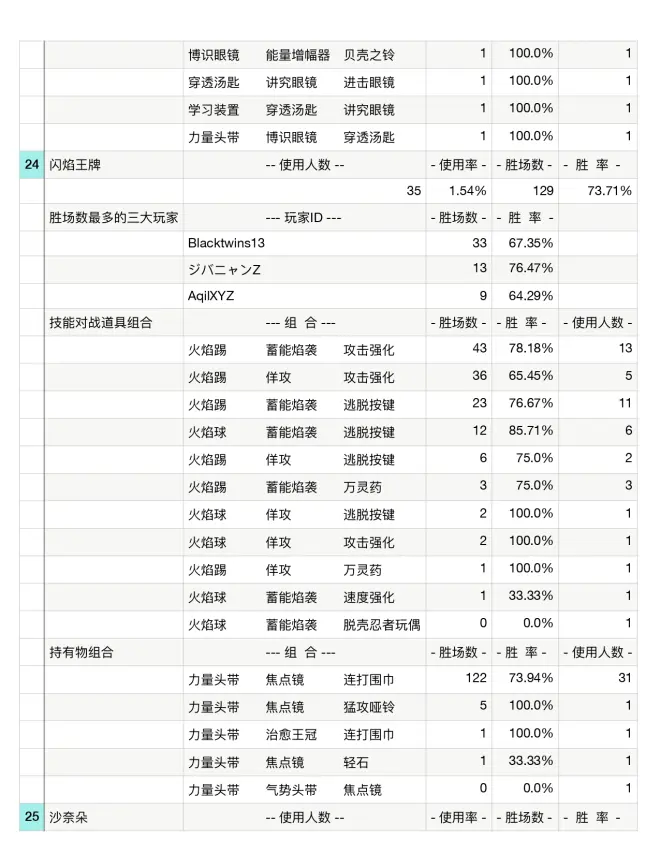660x854 pixels.
Task: Click the 胜场数最多的三大玩家 section header
Action: point(114,216)
